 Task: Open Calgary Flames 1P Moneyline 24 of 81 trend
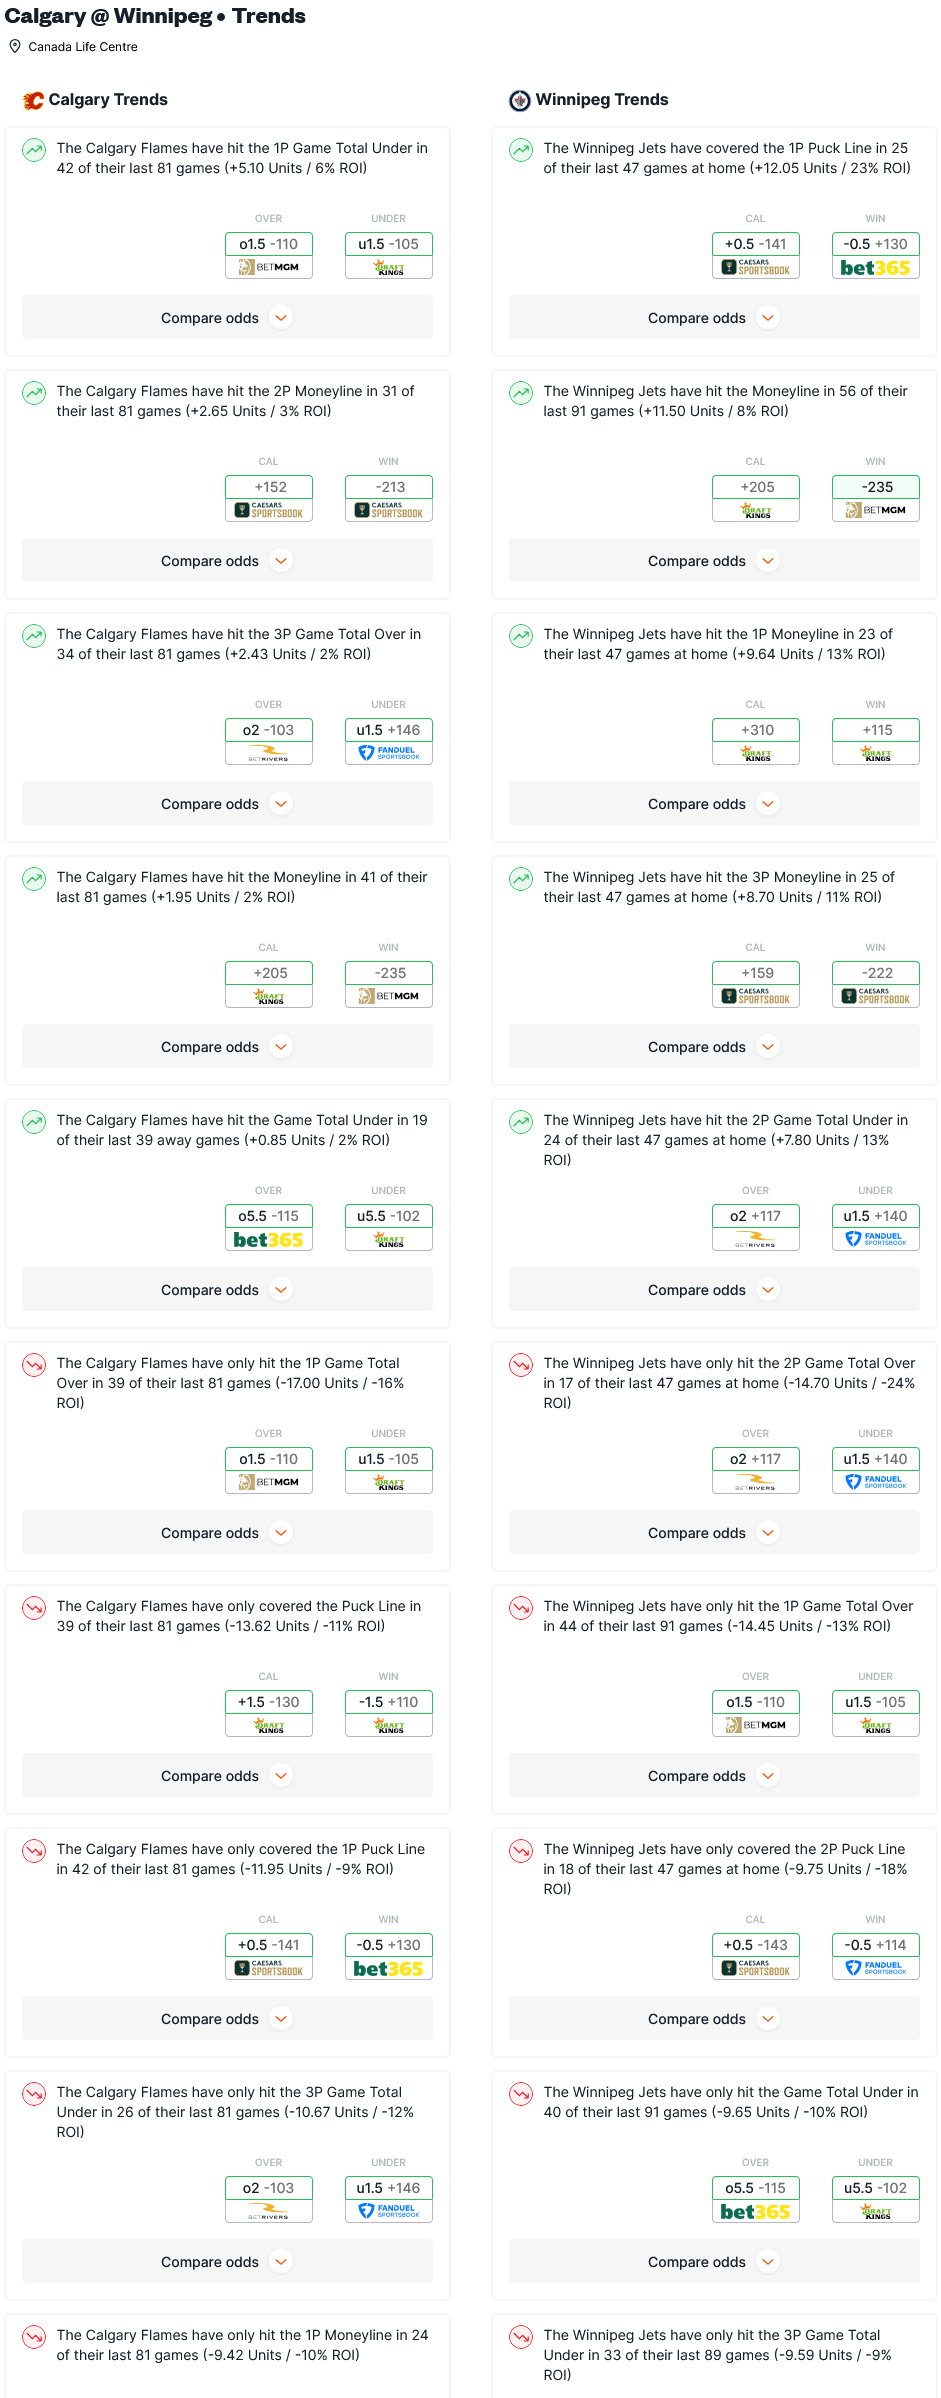(x=242, y=2345)
